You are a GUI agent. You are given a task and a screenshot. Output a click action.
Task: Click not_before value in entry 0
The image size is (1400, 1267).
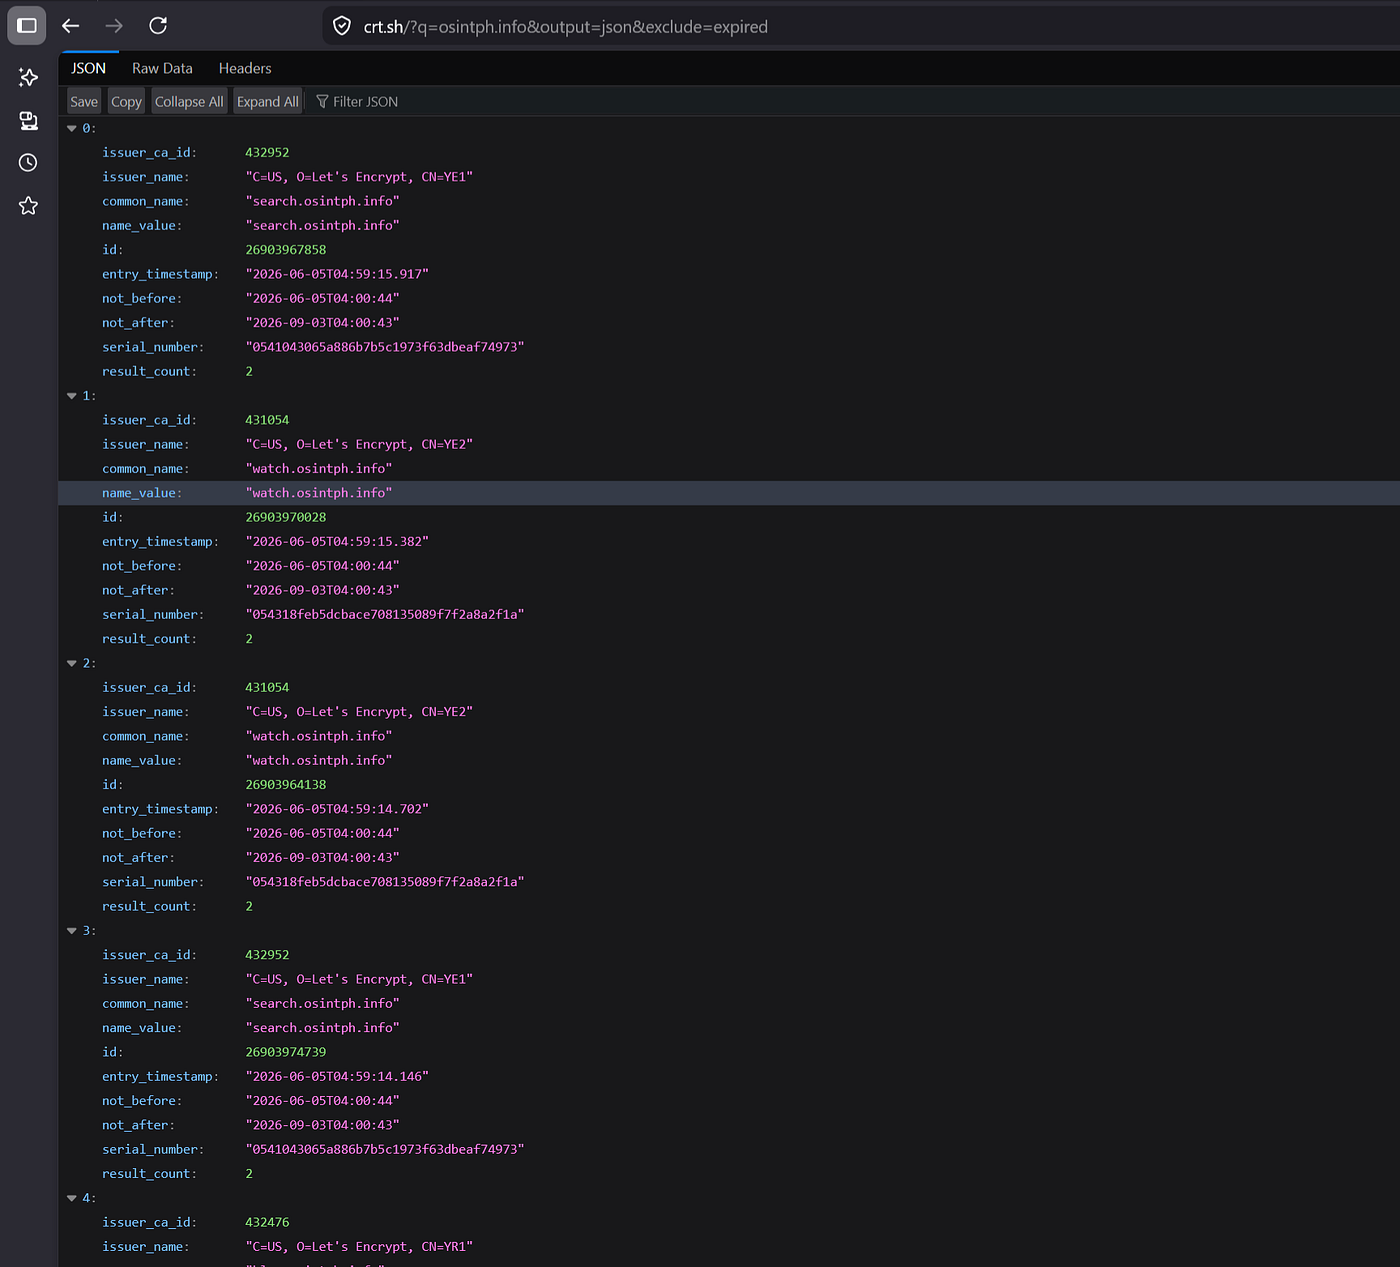point(322,298)
